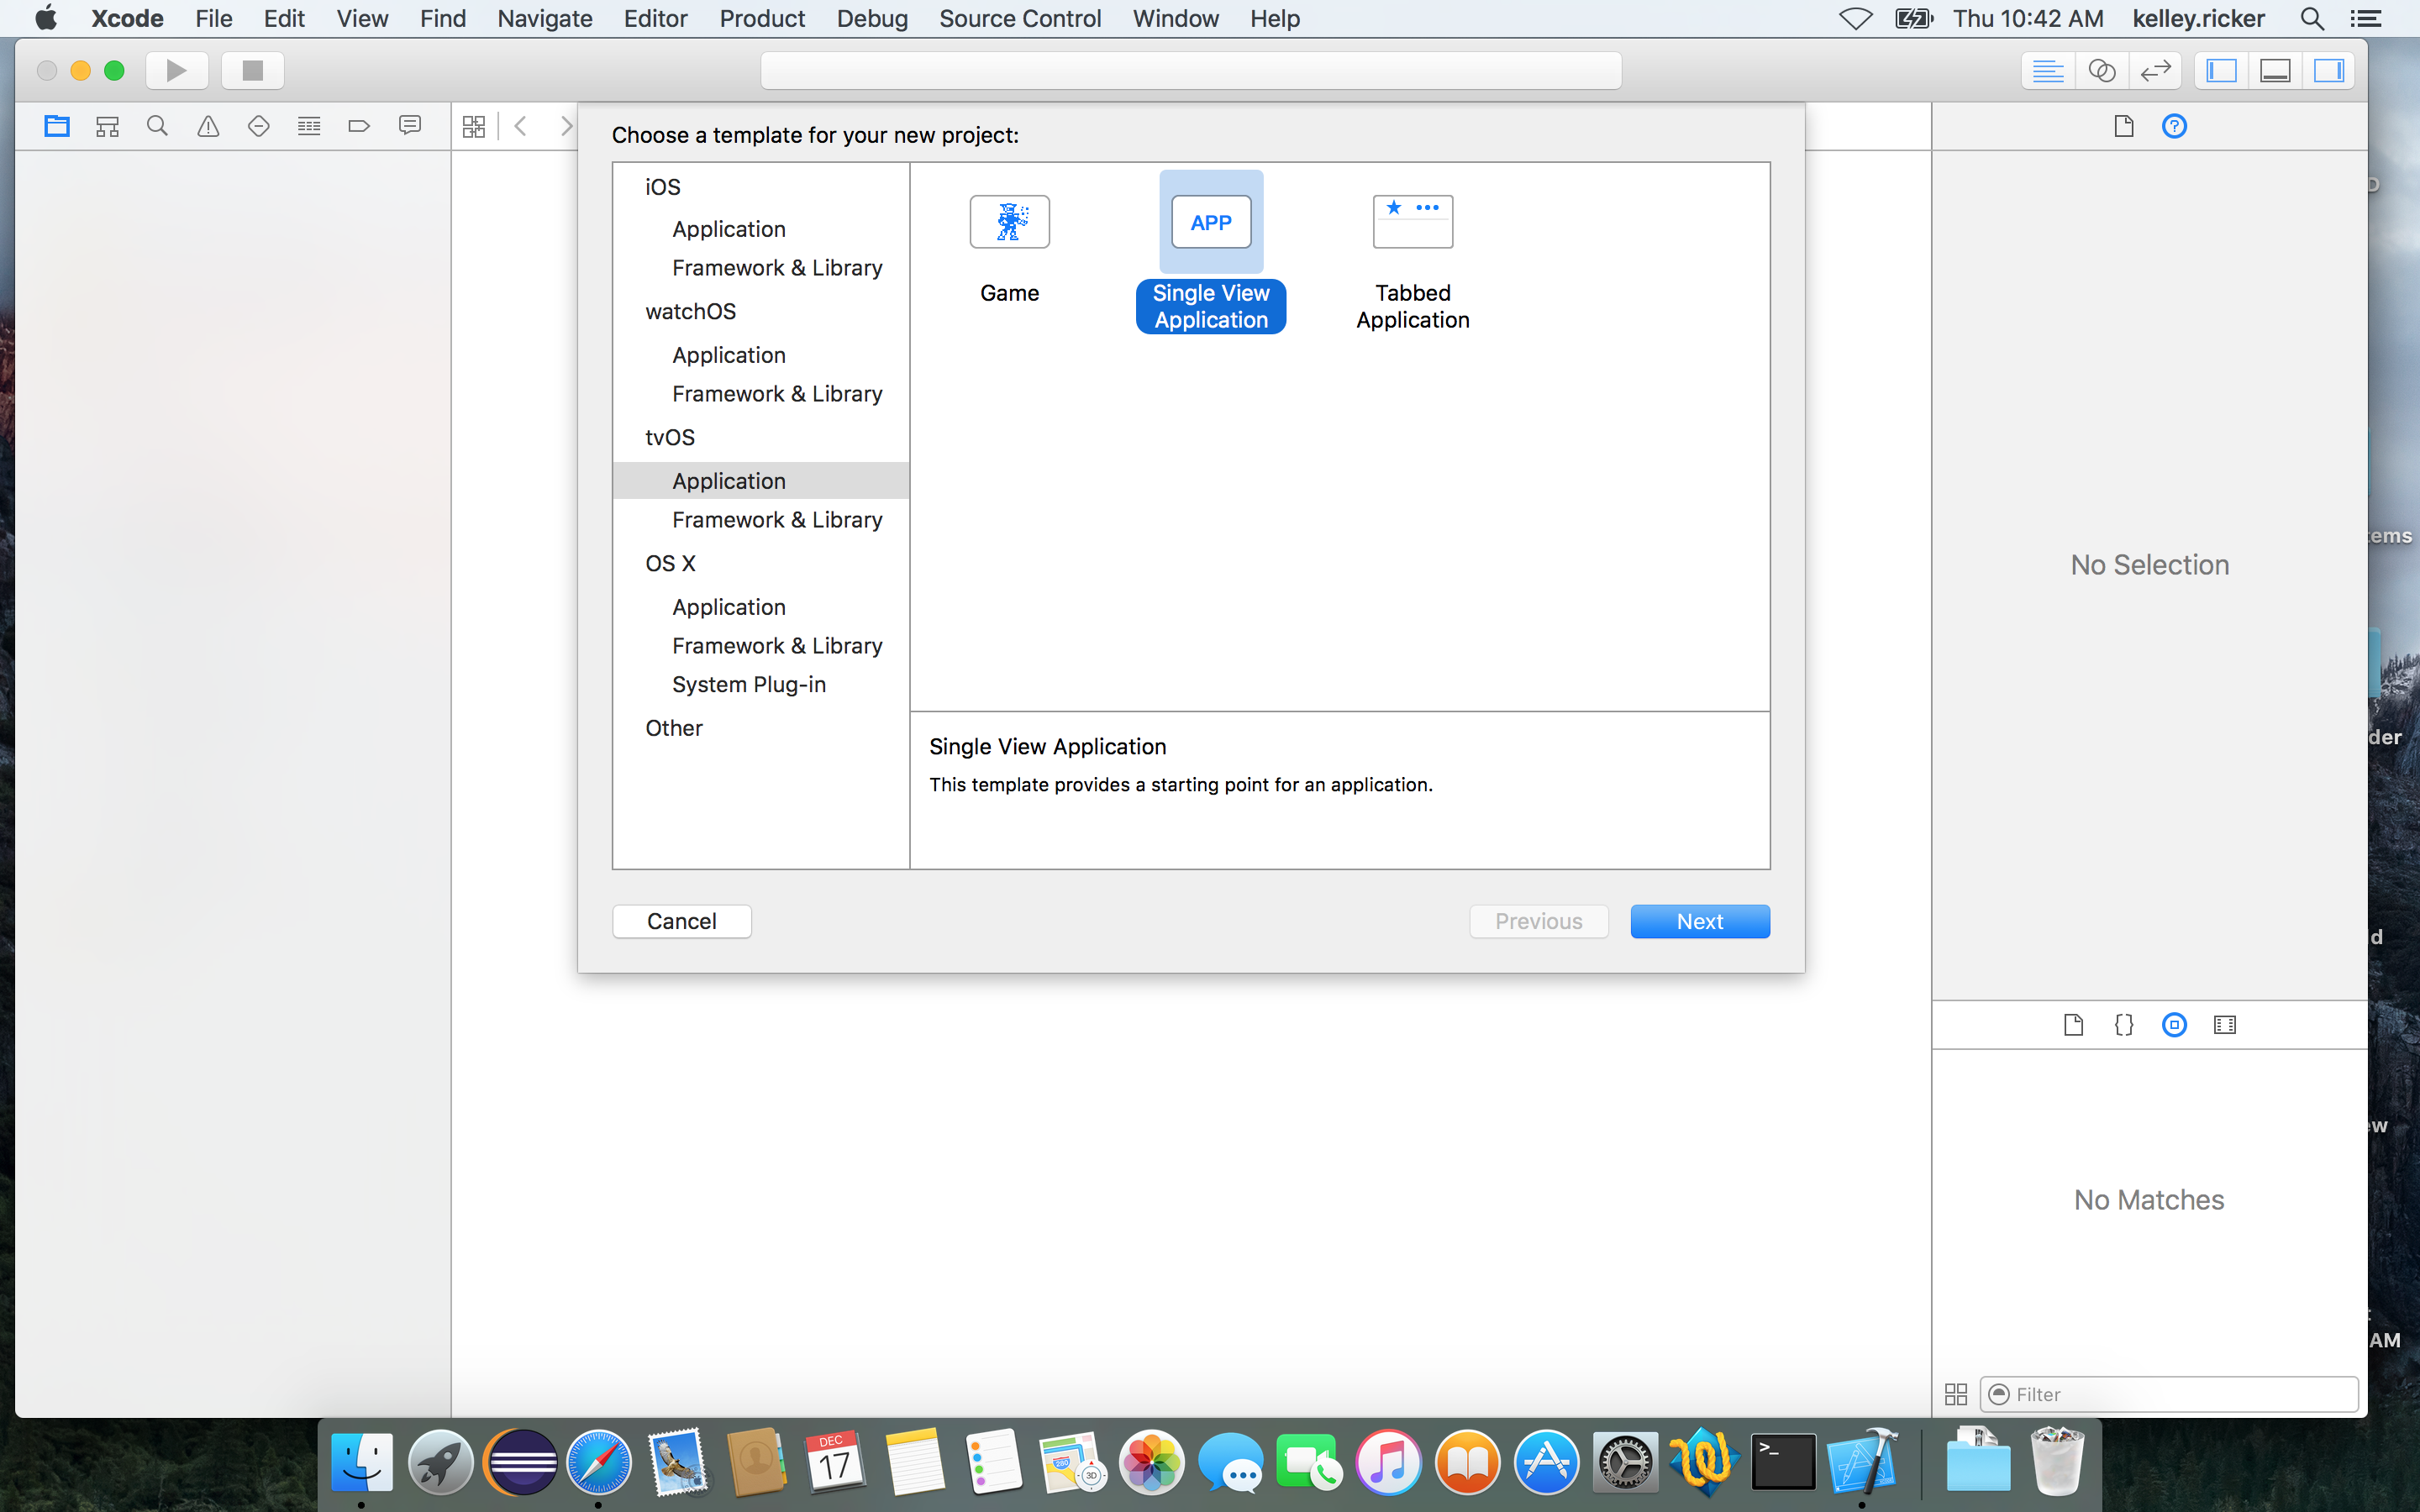Toggle the Utilities panel visibility
The height and width of the screenshot is (1512, 2420).
(2329, 70)
